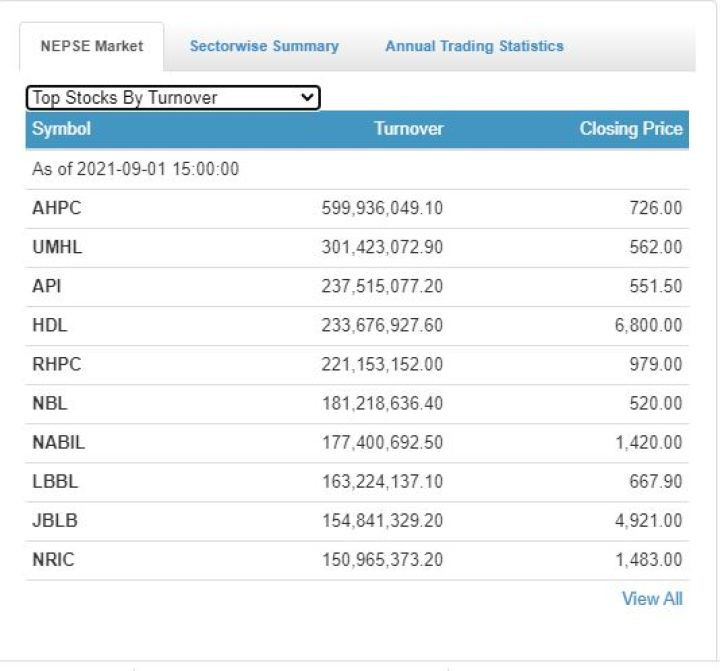Open the Top Stocks By Turnover dropdown
Viewport: 720px width, 671px height.
click(172, 97)
